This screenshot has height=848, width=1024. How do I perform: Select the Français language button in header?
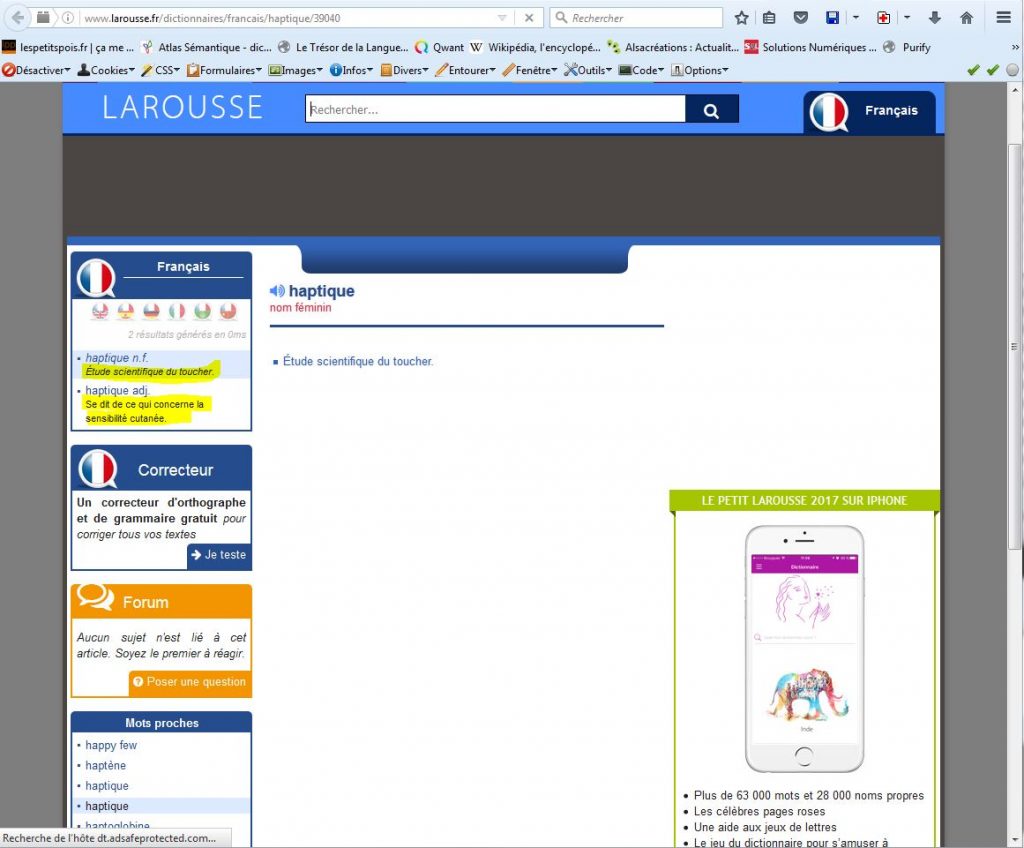pyautogui.click(x=869, y=112)
